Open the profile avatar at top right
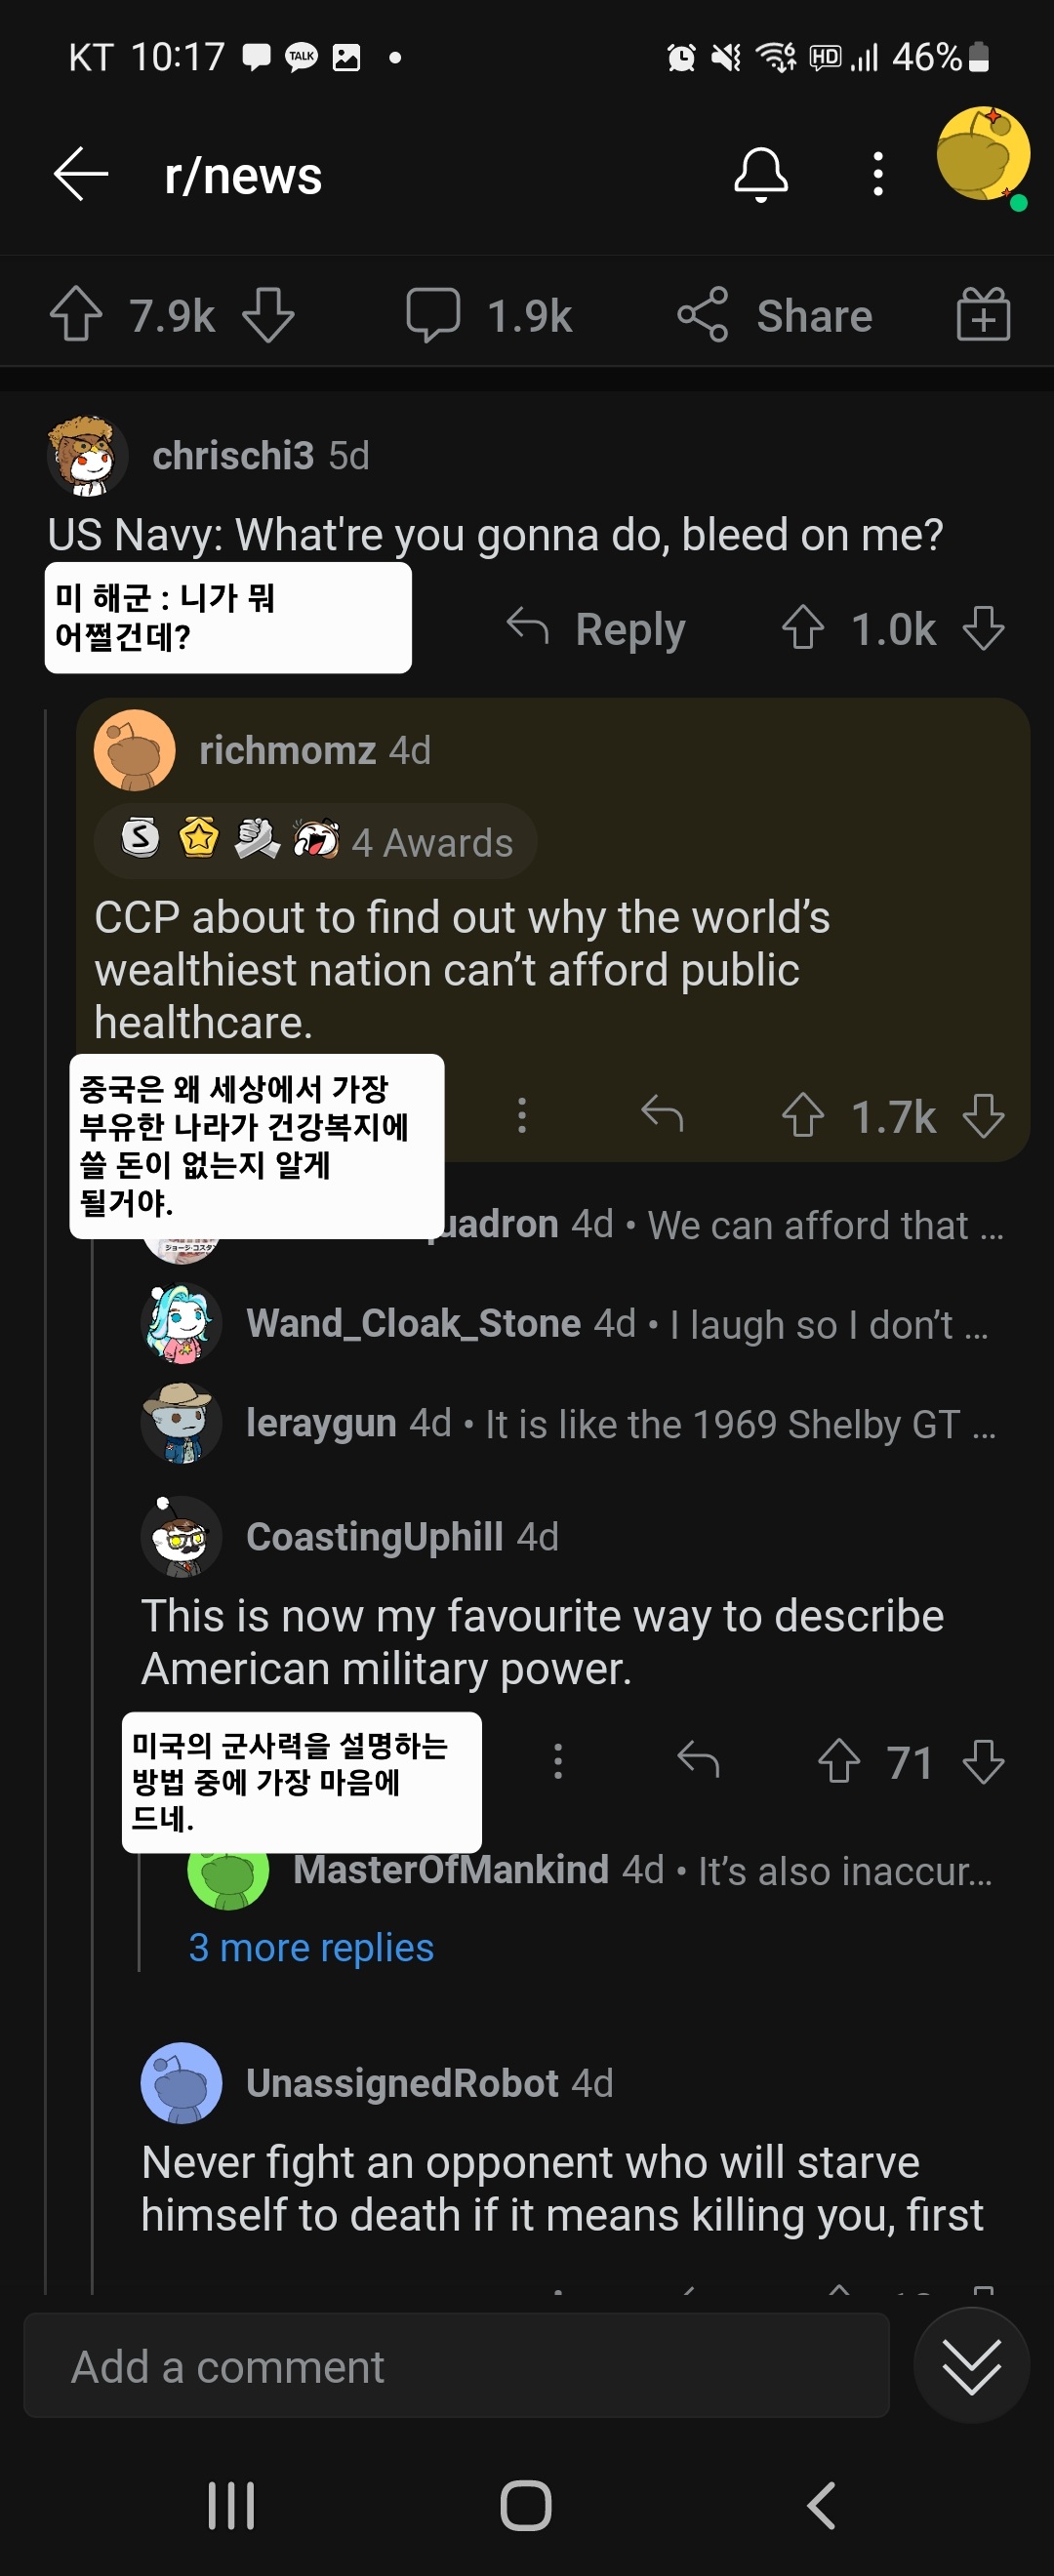 coord(981,155)
